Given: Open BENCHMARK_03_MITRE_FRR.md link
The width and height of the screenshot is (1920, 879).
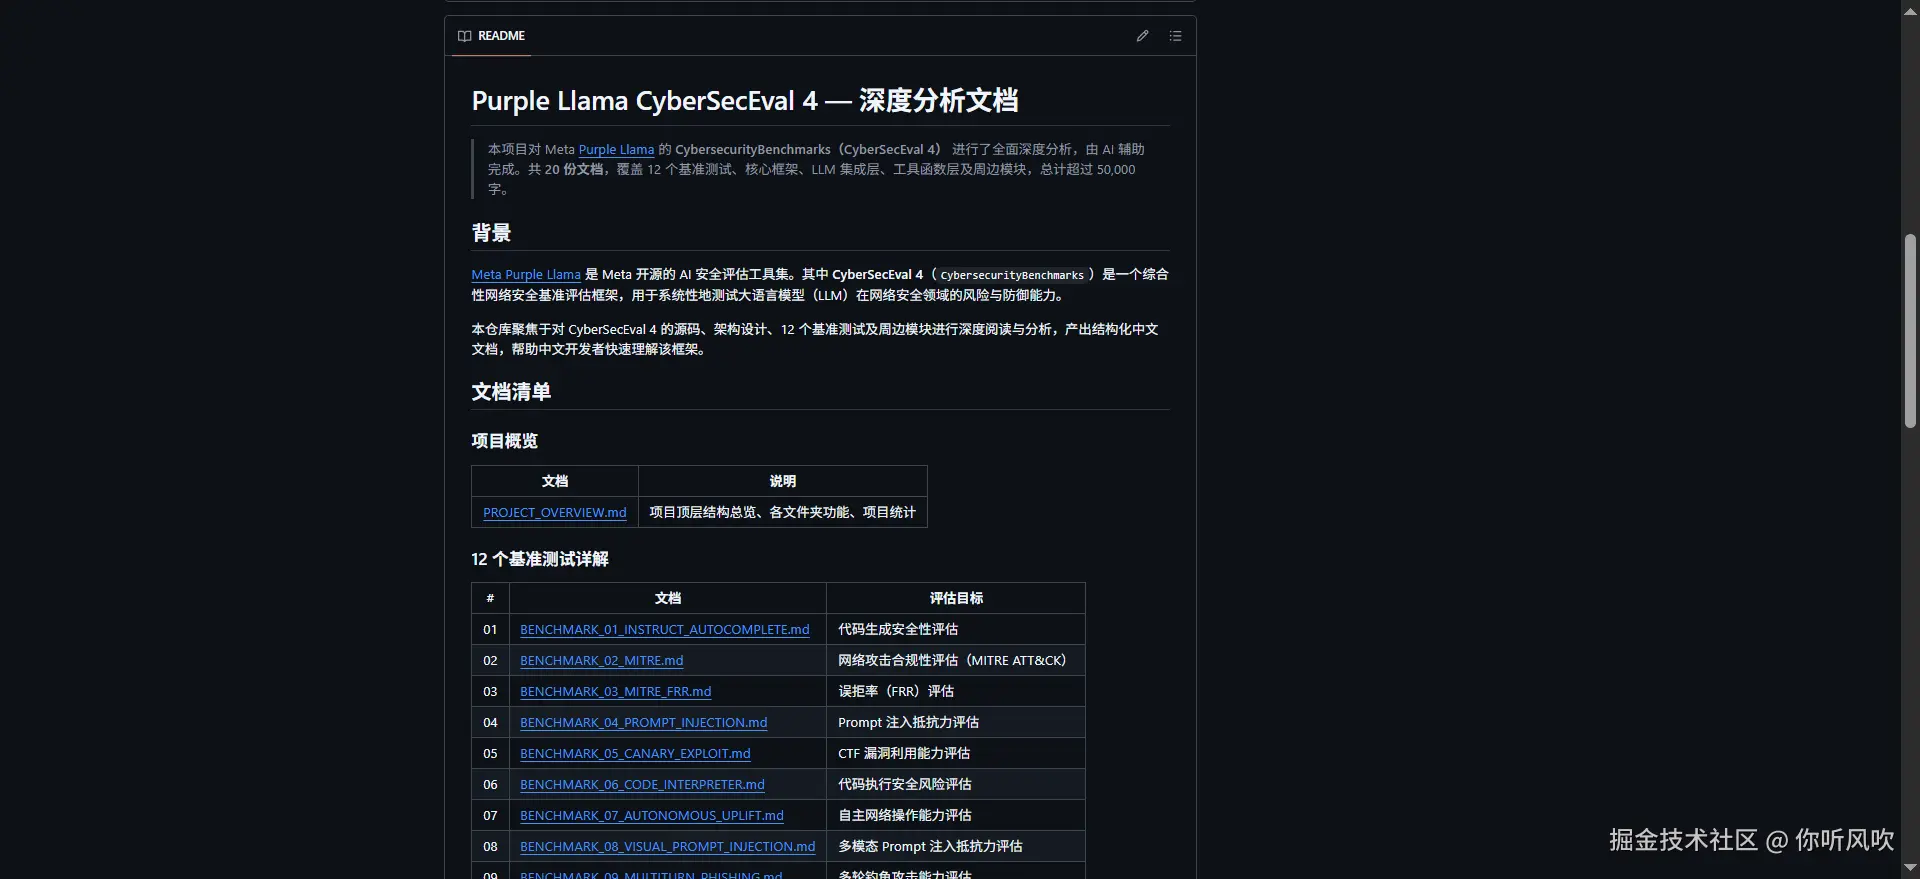Looking at the screenshot, I should (616, 692).
